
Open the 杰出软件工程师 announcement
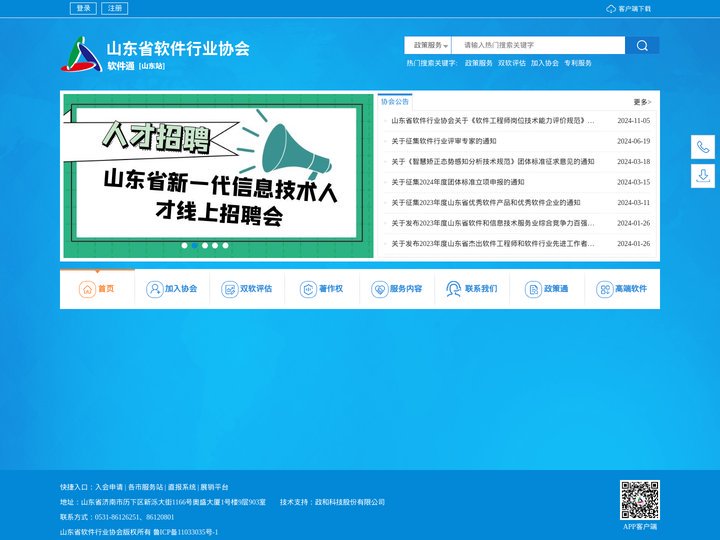pos(493,244)
